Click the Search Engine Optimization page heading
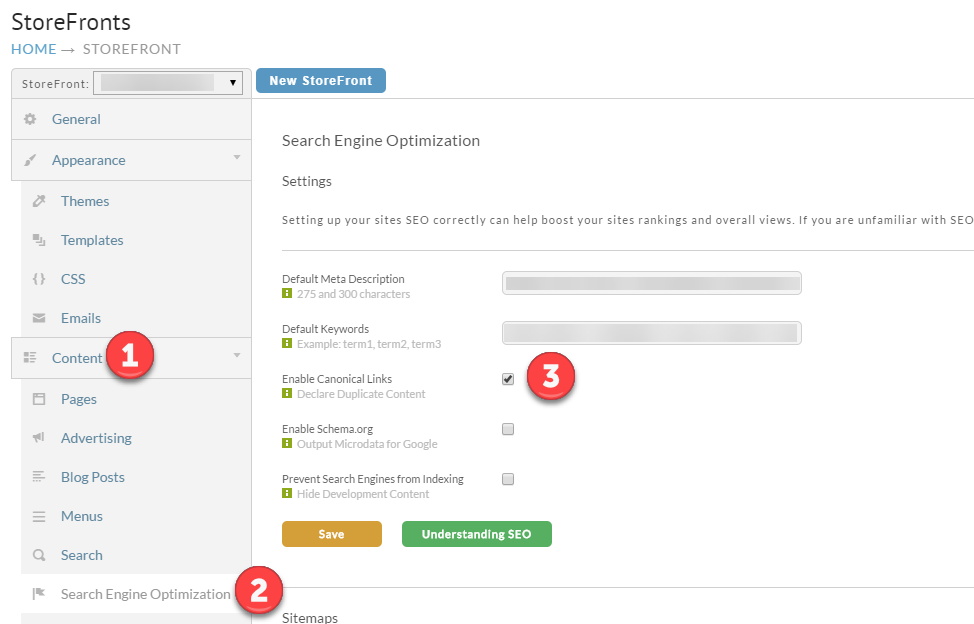The height and width of the screenshot is (624, 974). click(381, 141)
